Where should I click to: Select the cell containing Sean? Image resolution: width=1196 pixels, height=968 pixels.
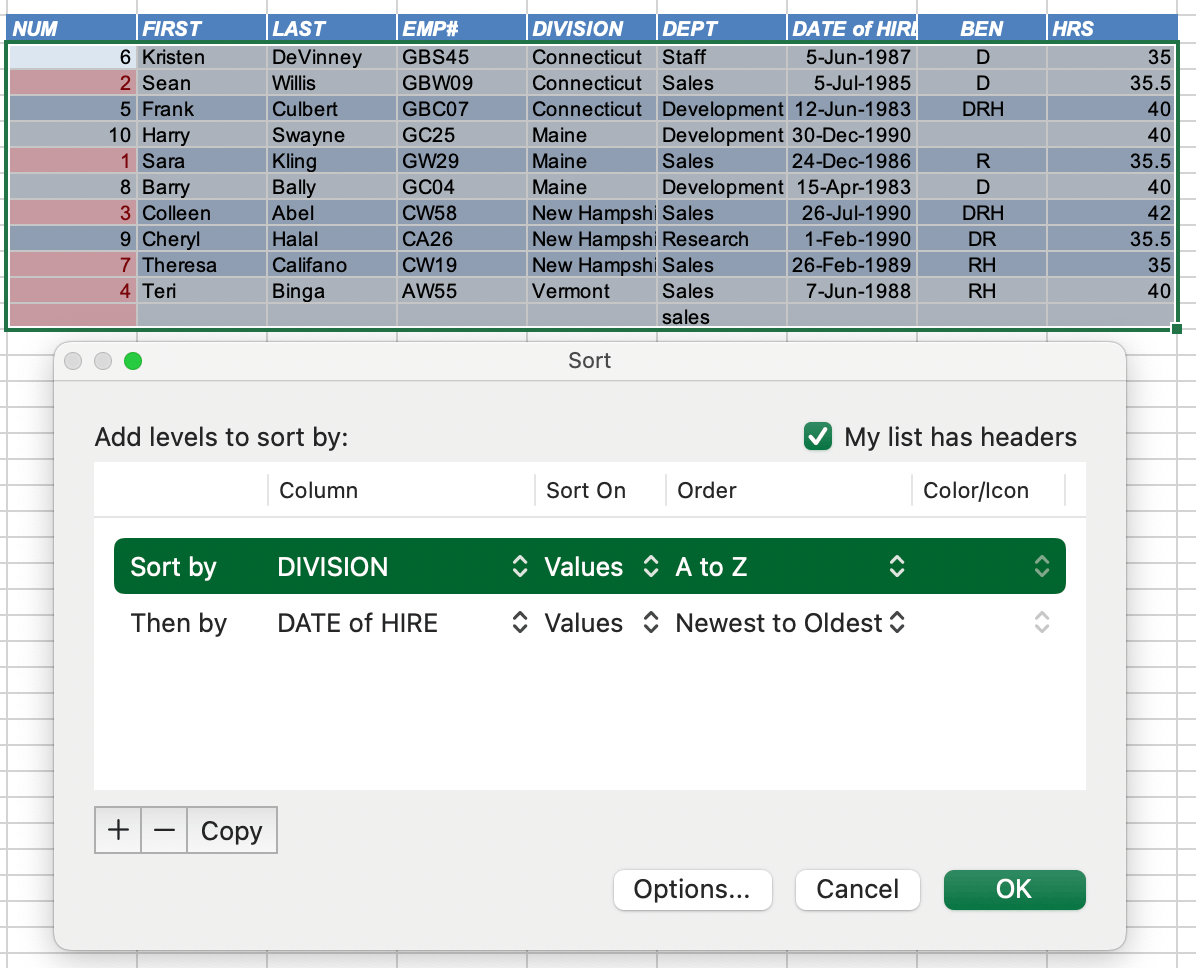202,83
